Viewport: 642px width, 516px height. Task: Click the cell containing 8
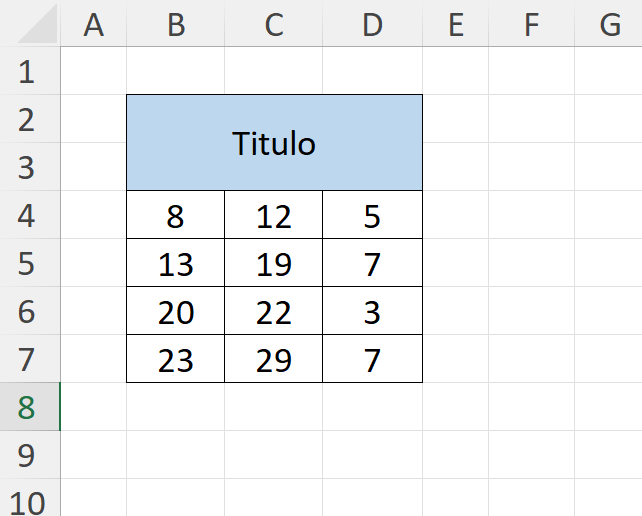coord(176,216)
